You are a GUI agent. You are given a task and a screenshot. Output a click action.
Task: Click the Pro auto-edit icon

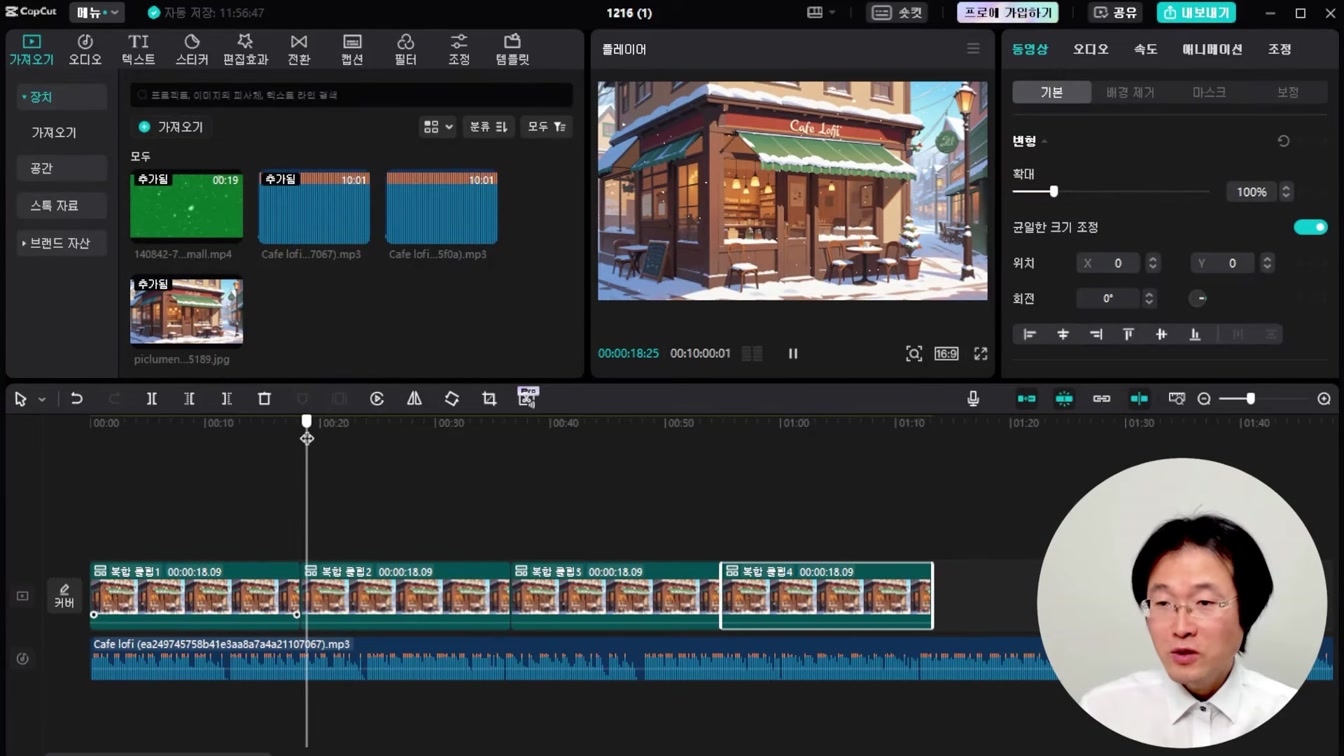click(527, 398)
